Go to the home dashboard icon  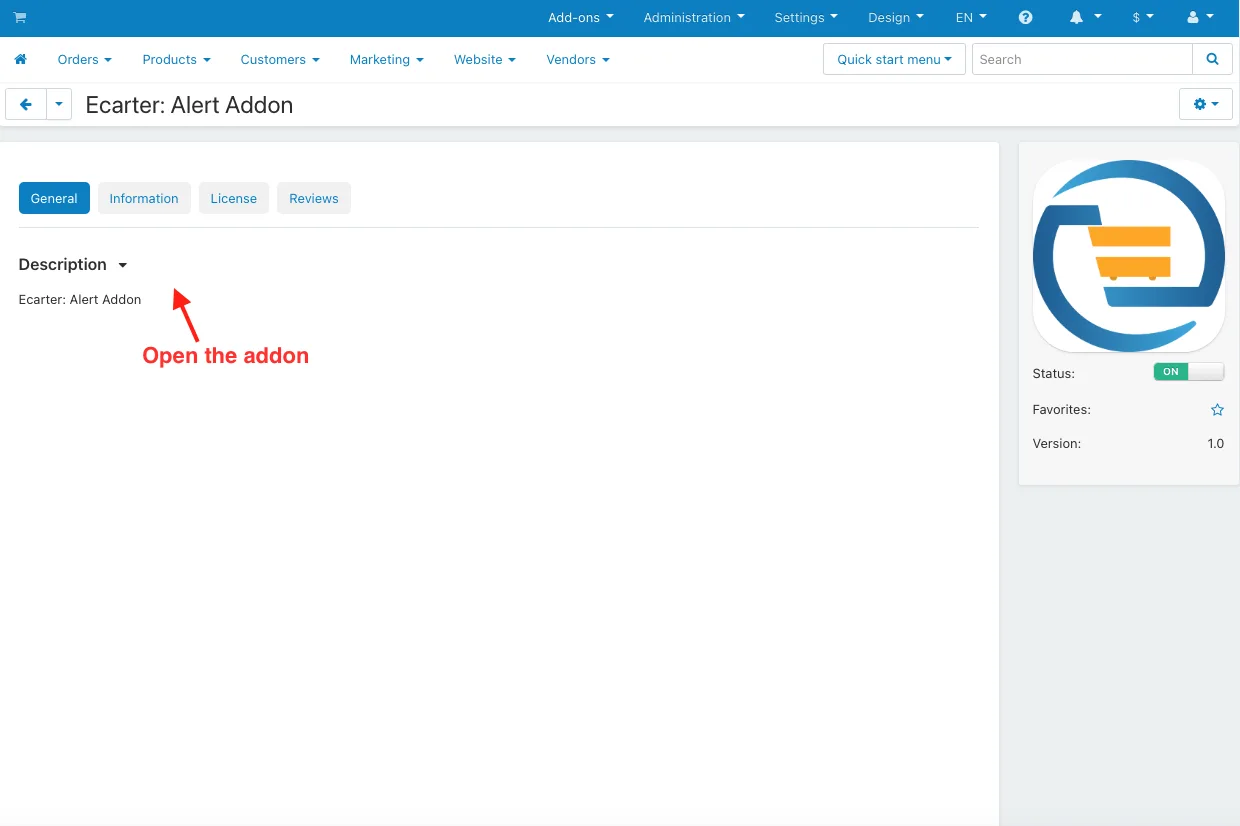pos(20,60)
